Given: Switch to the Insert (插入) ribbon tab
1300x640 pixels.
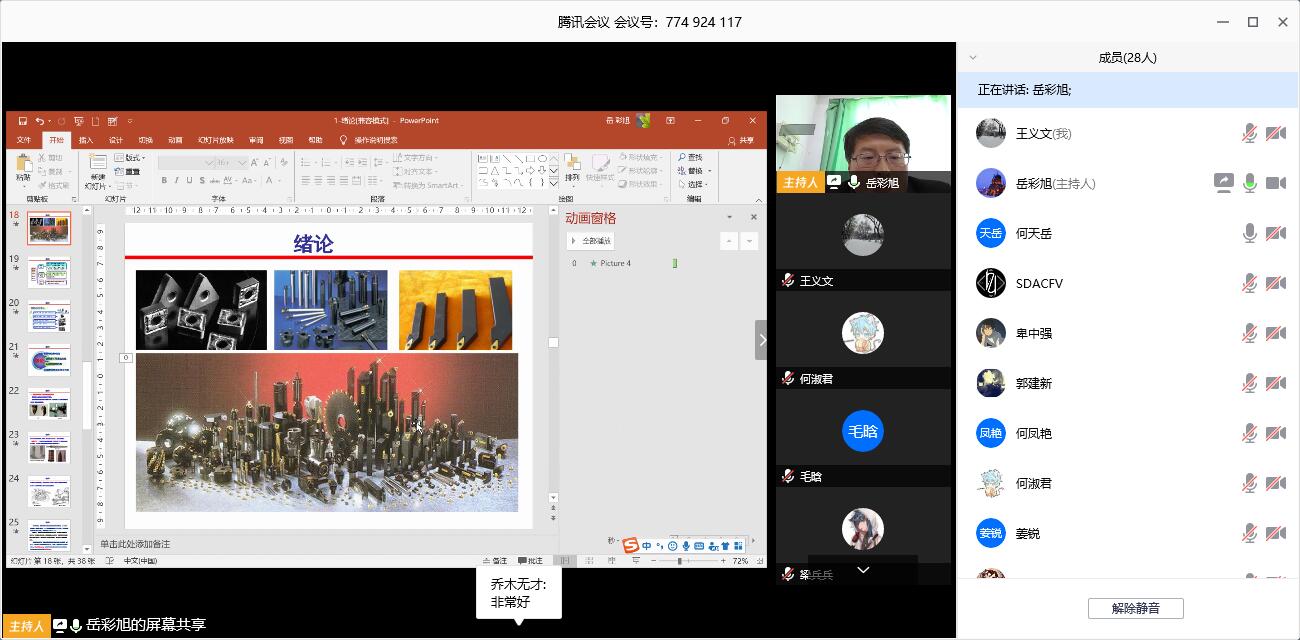Looking at the screenshot, I should [x=86, y=141].
